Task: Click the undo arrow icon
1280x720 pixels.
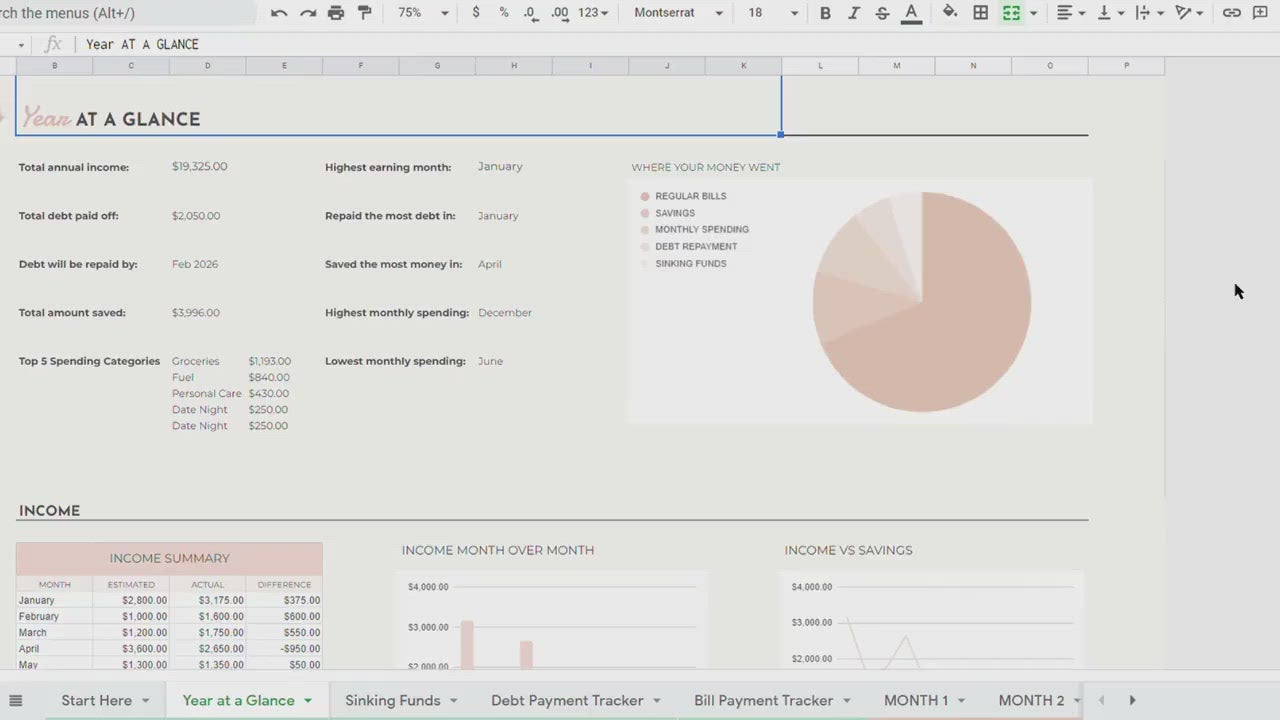Action: coord(279,13)
